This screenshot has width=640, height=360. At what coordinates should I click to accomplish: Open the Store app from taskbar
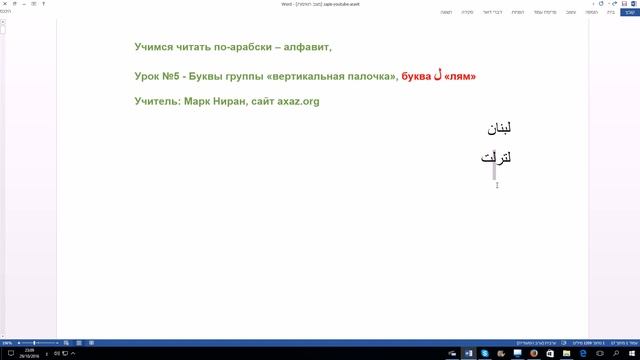tap(550, 353)
